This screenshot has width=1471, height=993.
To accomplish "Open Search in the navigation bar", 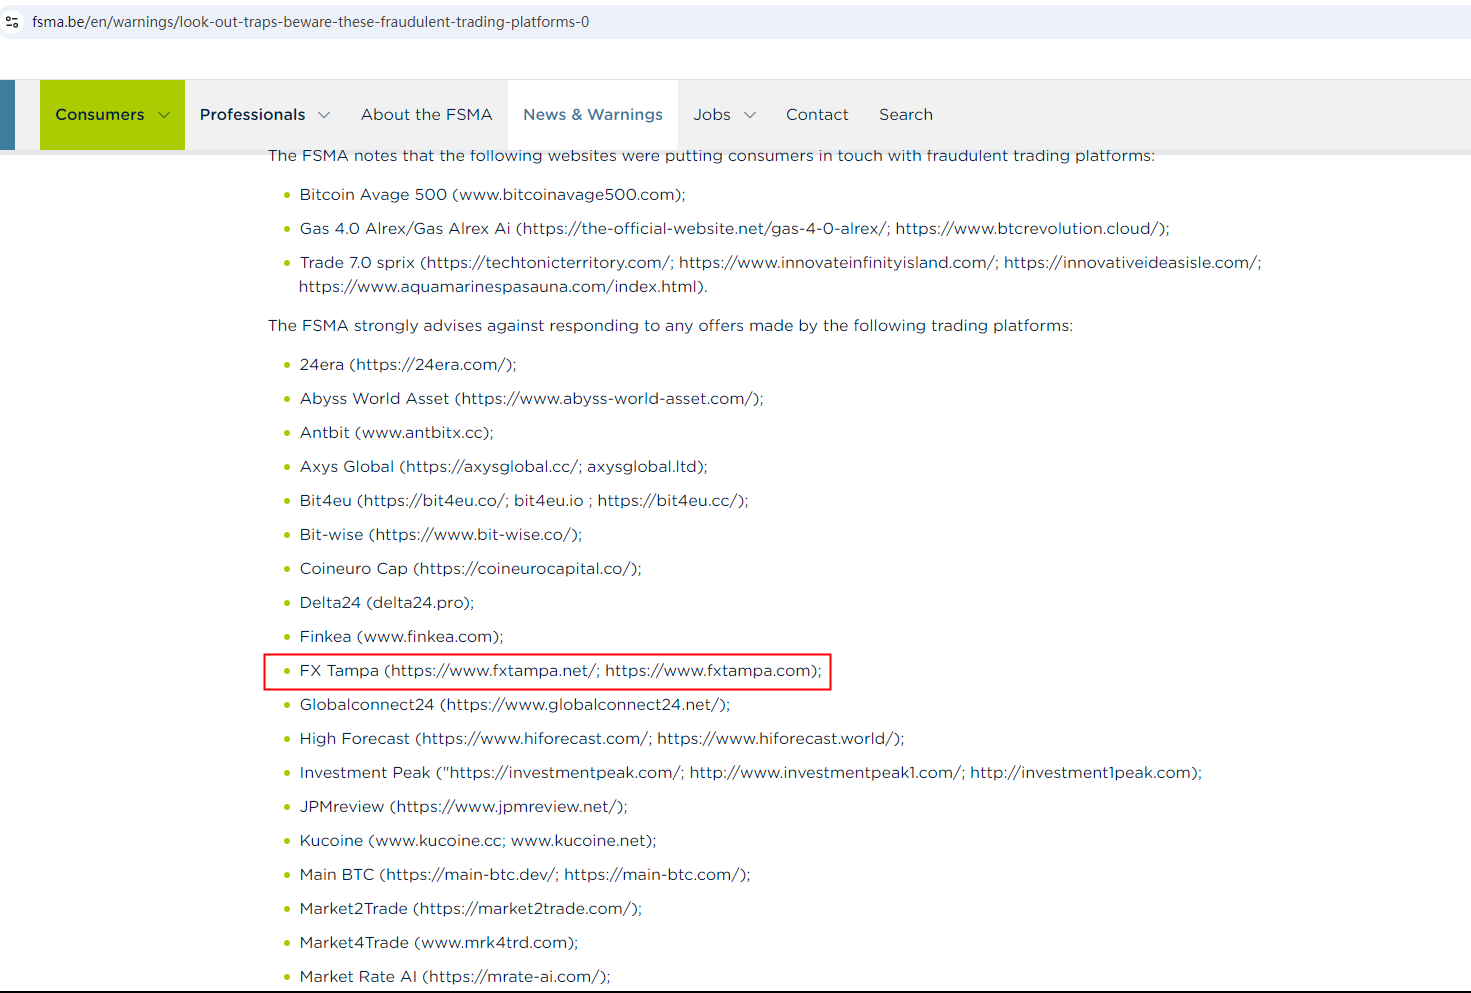I will 905,115.
